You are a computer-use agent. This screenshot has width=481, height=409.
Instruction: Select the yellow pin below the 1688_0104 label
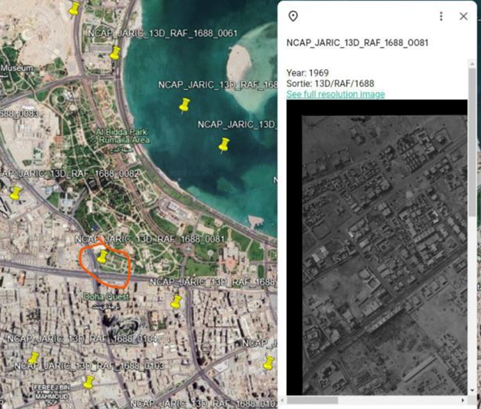33,358
